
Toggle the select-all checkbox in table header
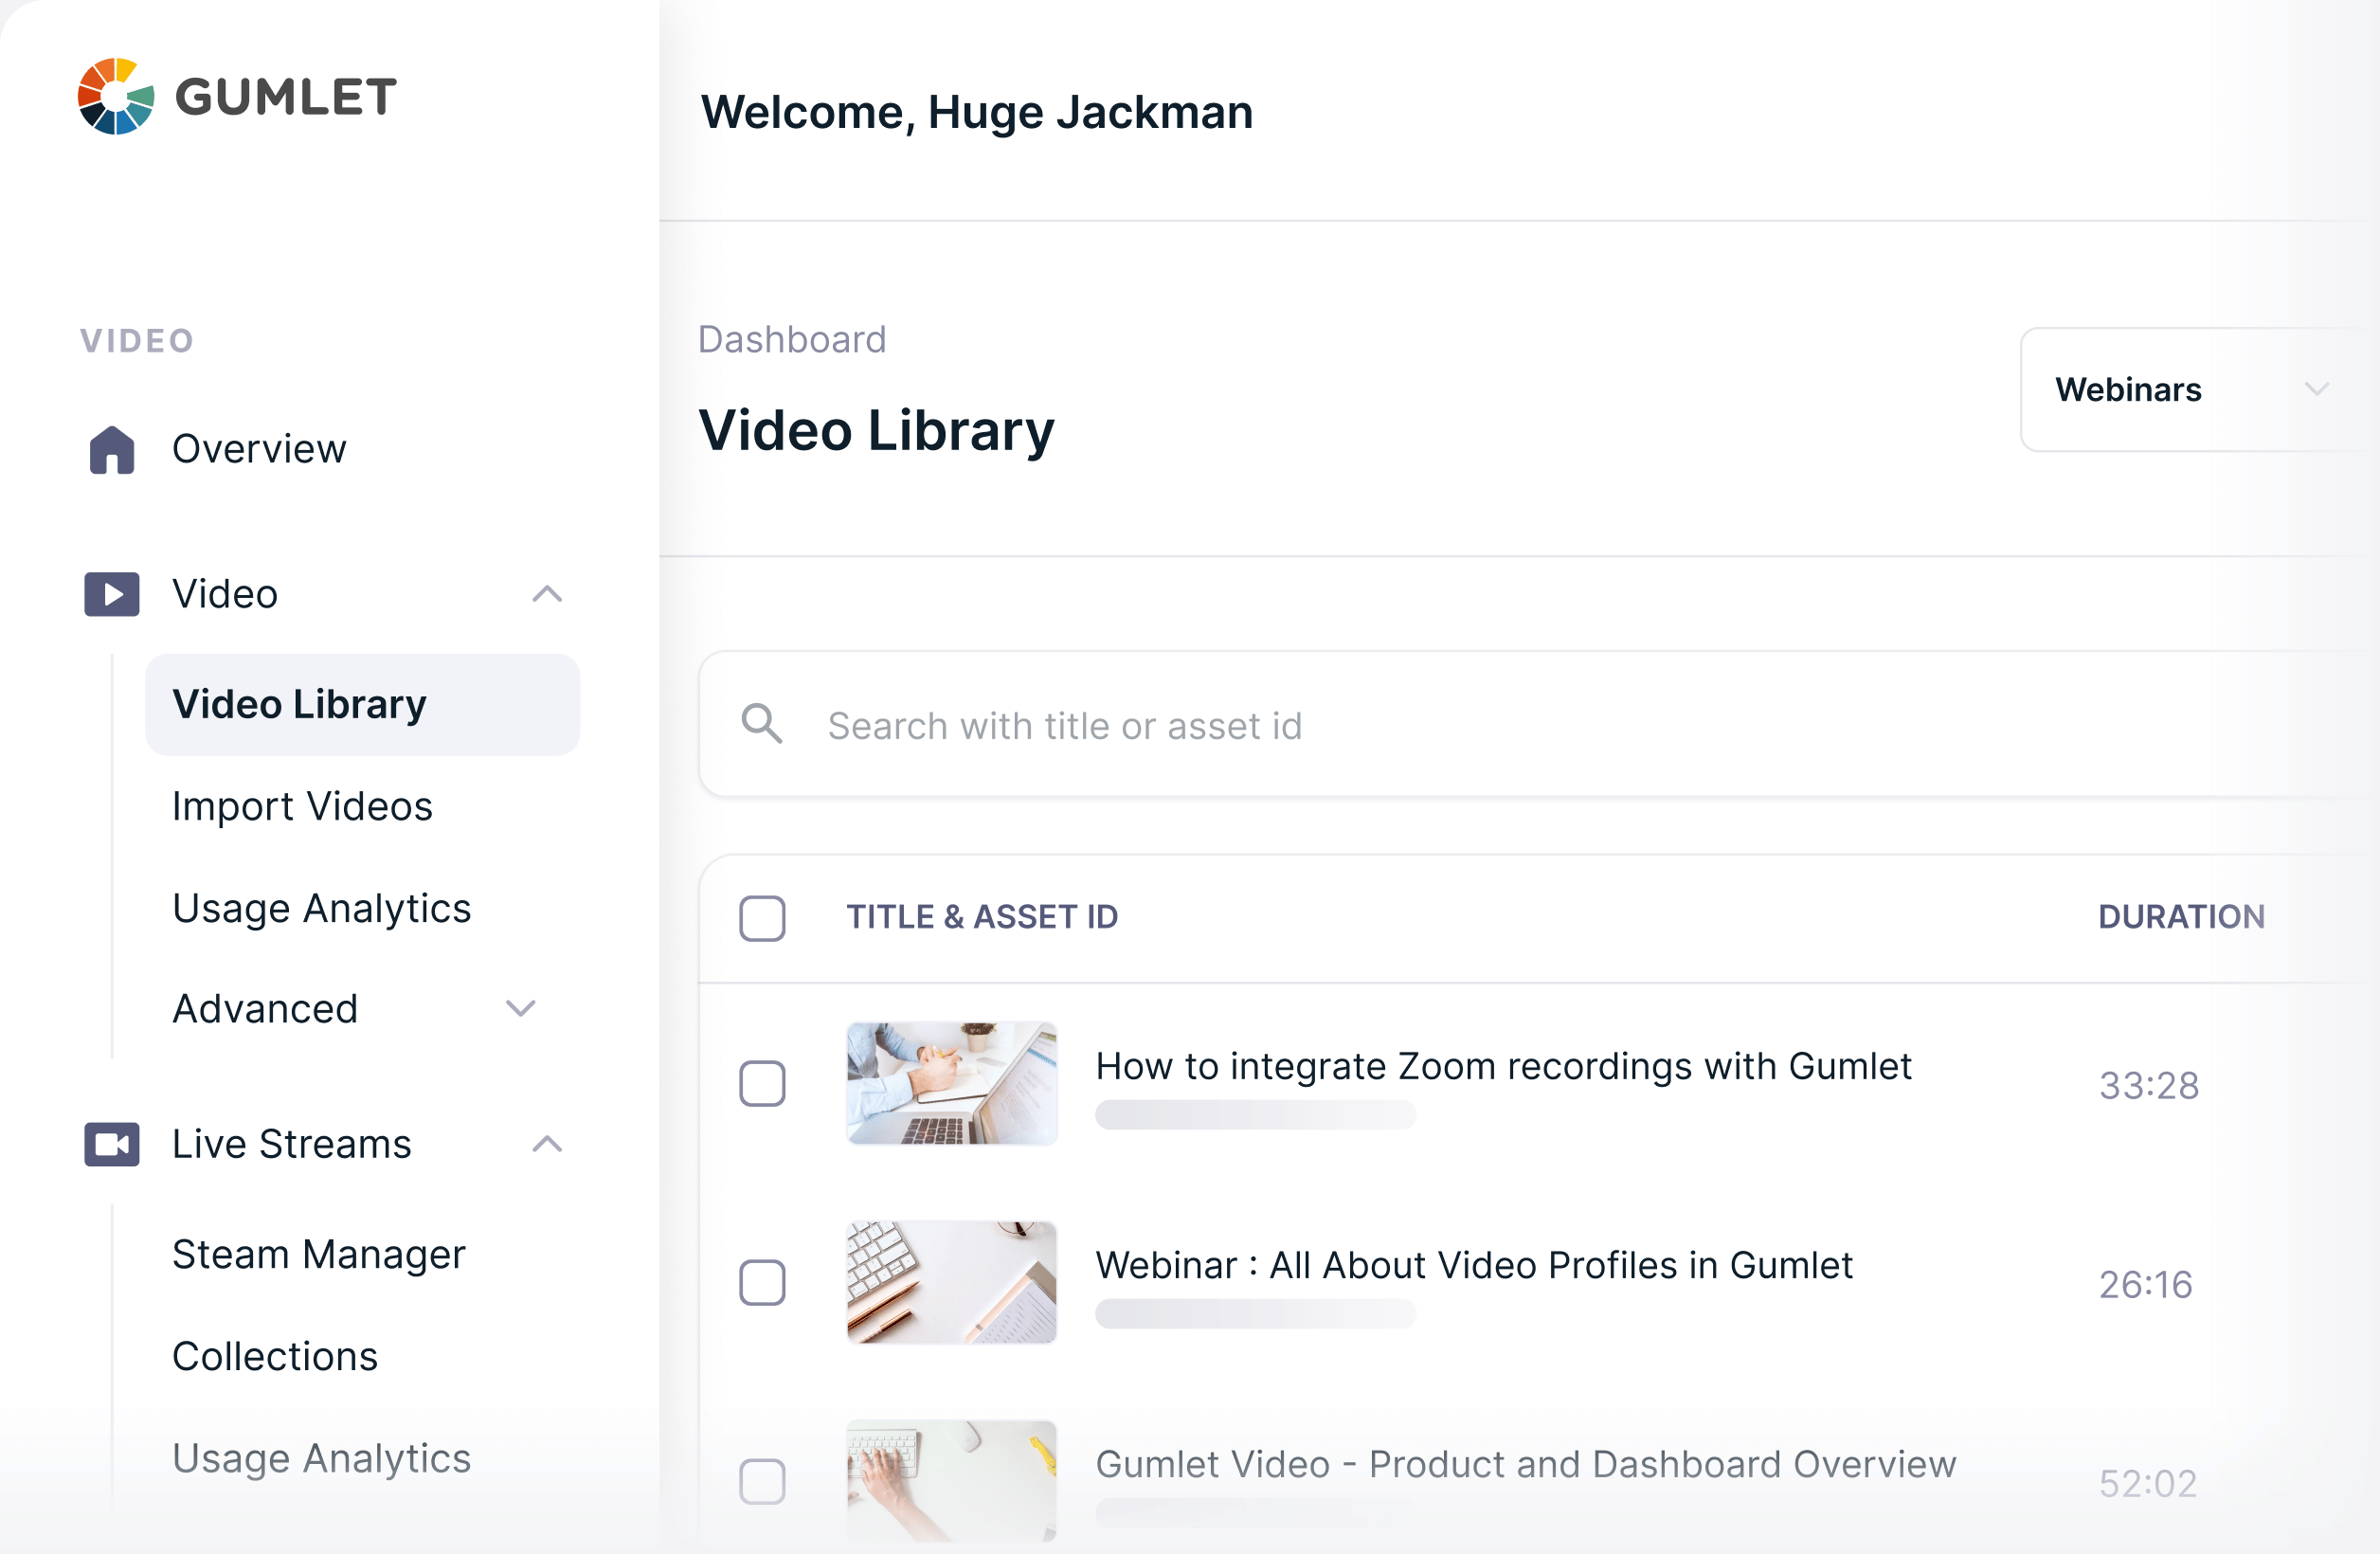[762, 917]
